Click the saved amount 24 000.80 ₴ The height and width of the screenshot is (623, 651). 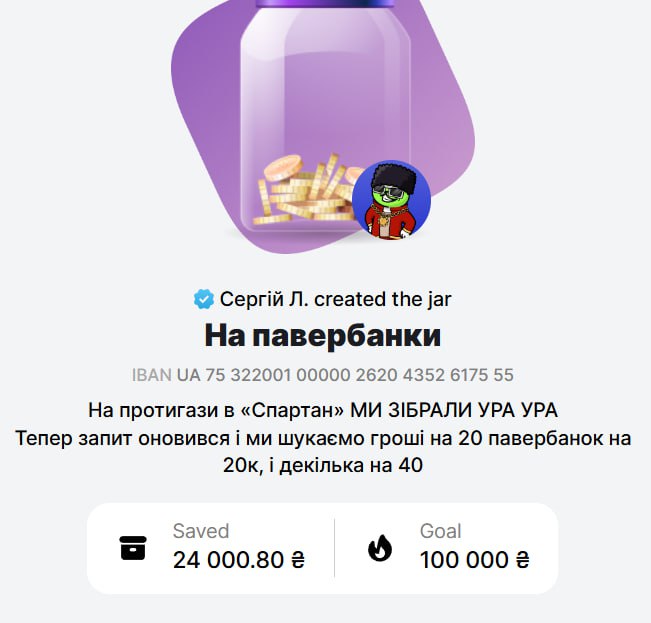[x=239, y=560]
